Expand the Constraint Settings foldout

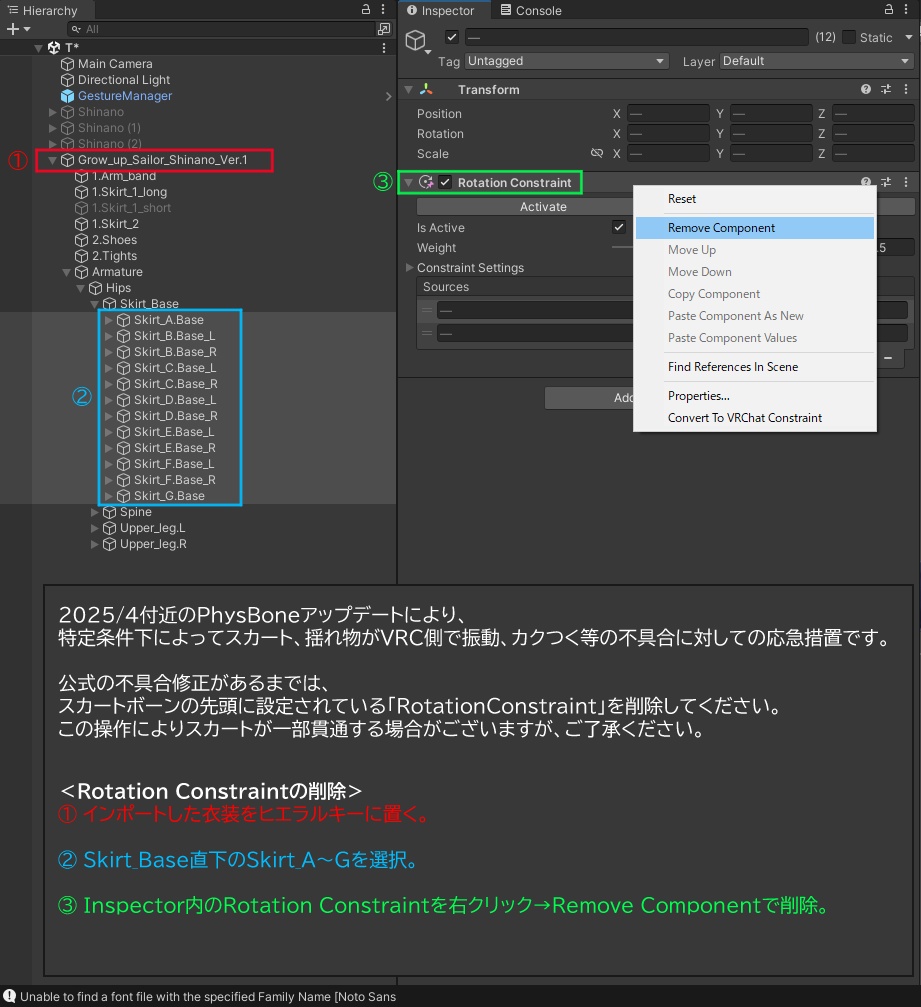click(408, 267)
